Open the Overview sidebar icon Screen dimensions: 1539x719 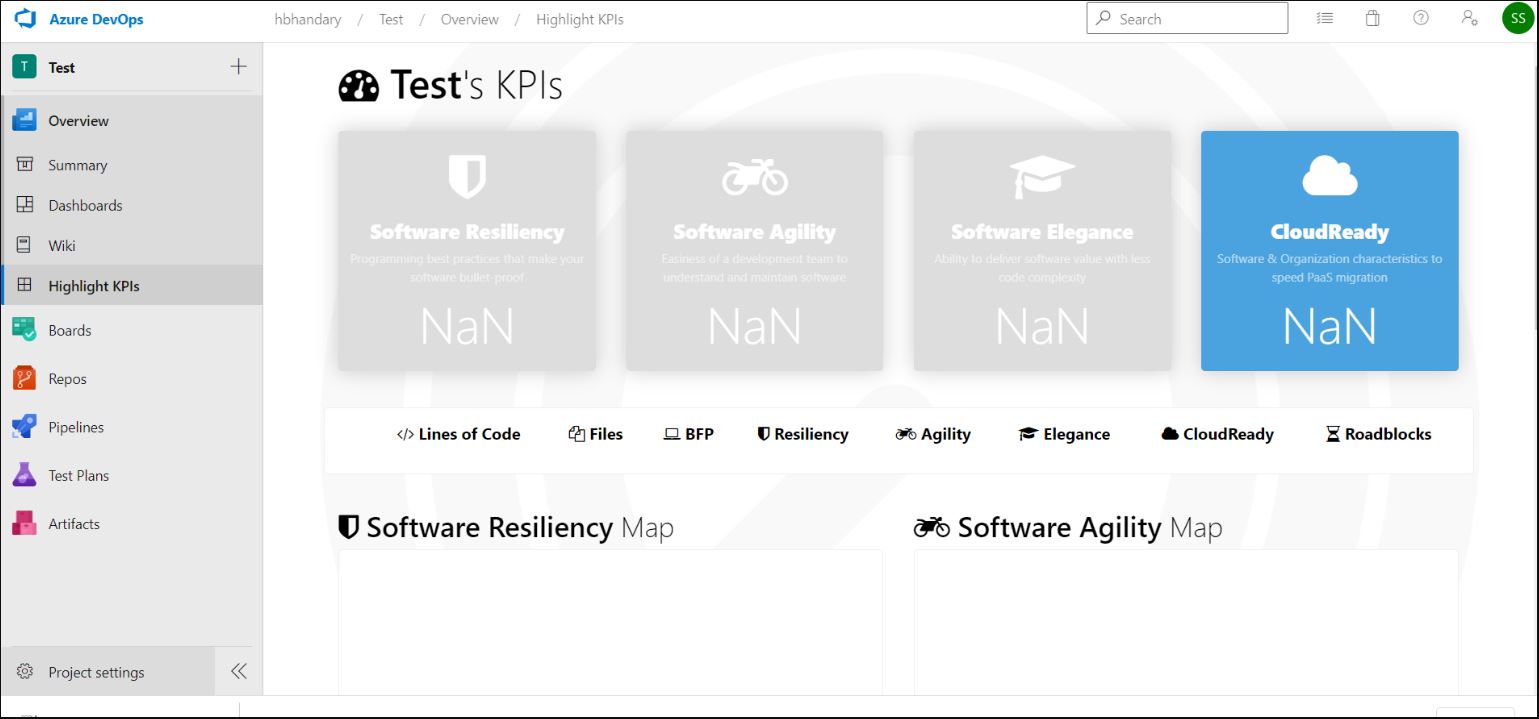[24, 121]
